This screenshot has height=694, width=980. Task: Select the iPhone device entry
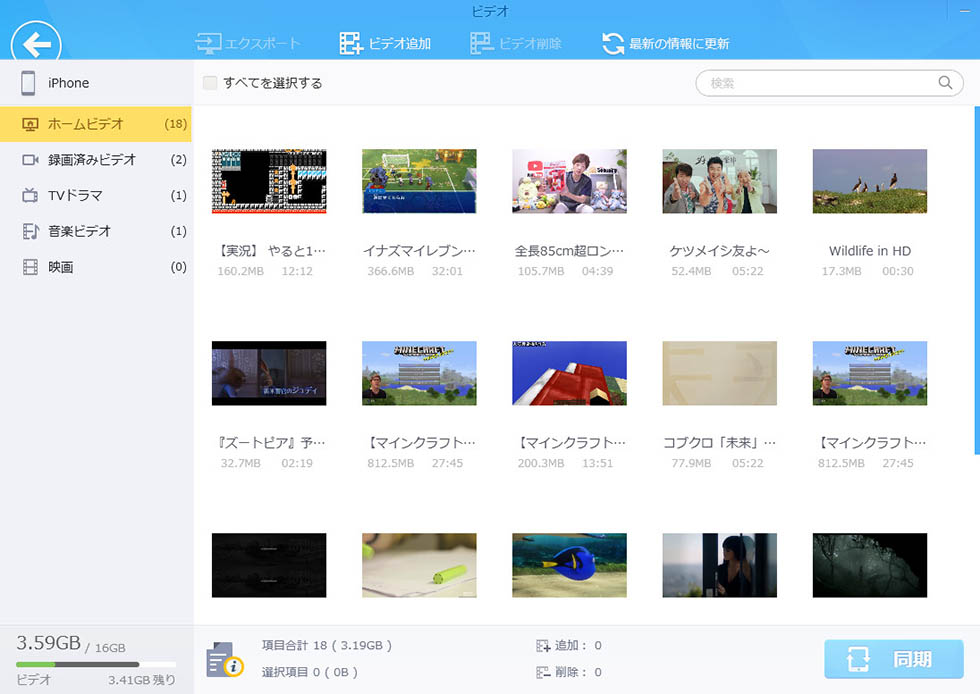pyautogui.click(x=96, y=83)
